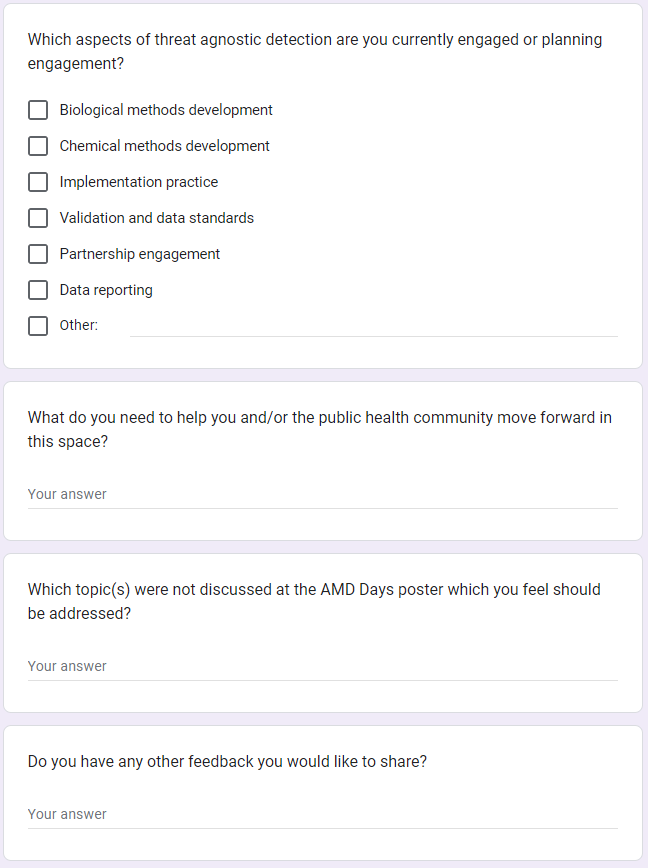Check the Biological methods development checkbox

click(x=38, y=110)
